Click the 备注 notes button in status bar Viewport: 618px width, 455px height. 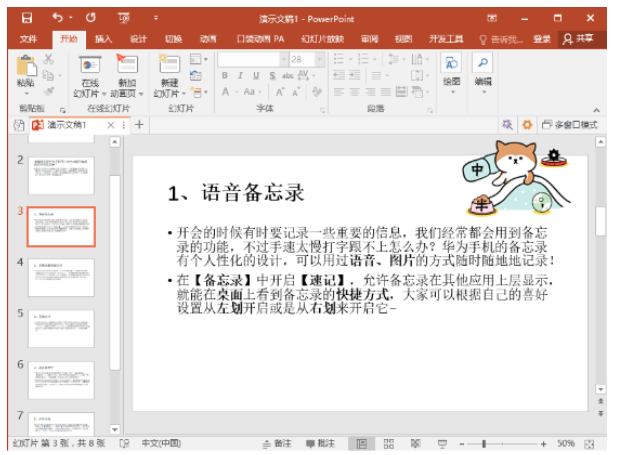277,444
